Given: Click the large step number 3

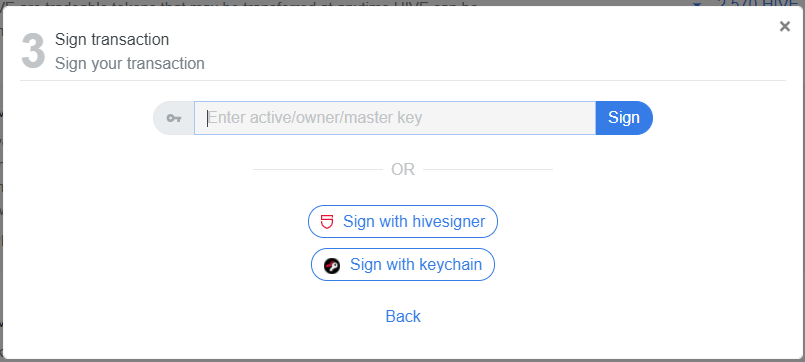Looking at the screenshot, I should pyautogui.click(x=33, y=51).
